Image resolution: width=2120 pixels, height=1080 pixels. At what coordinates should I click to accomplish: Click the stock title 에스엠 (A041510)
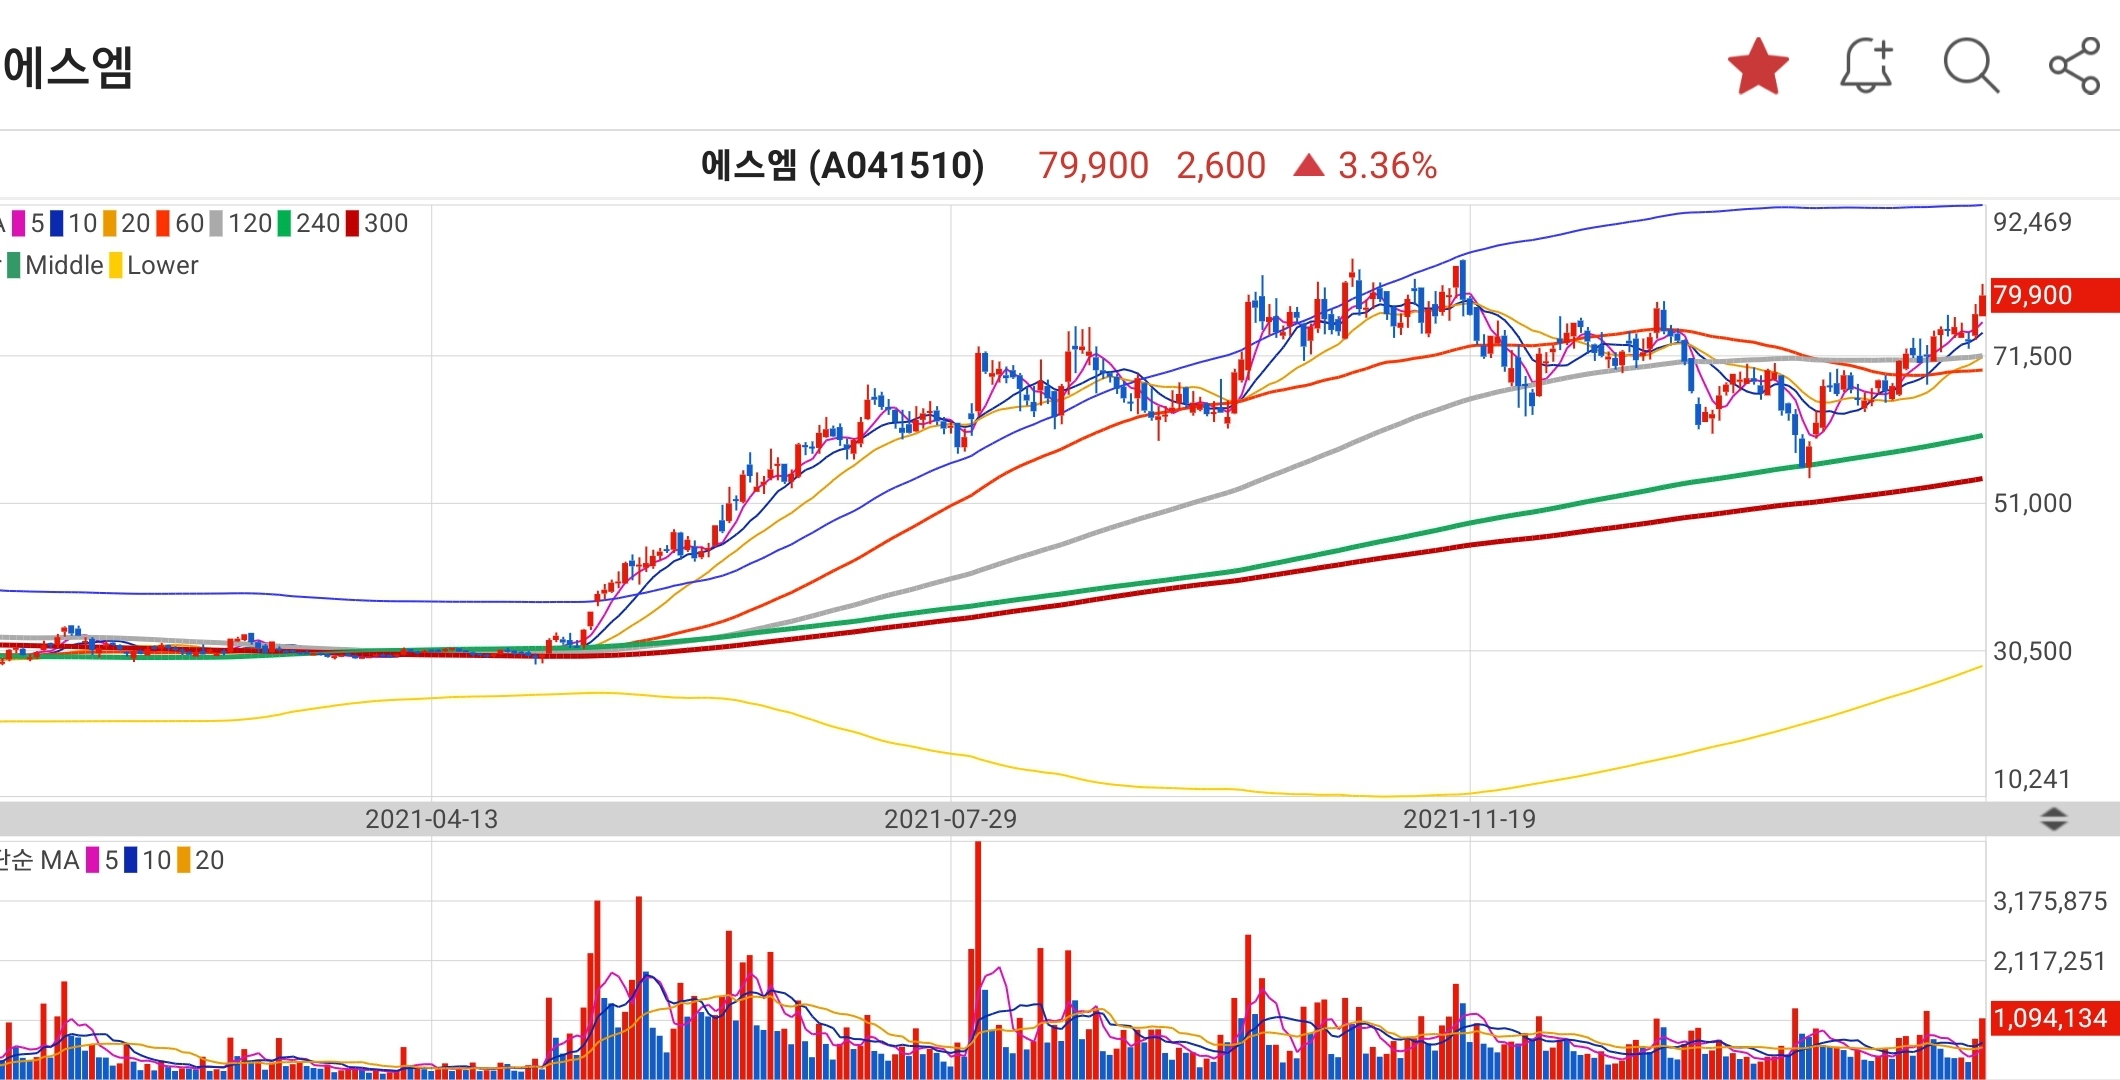(842, 165)
